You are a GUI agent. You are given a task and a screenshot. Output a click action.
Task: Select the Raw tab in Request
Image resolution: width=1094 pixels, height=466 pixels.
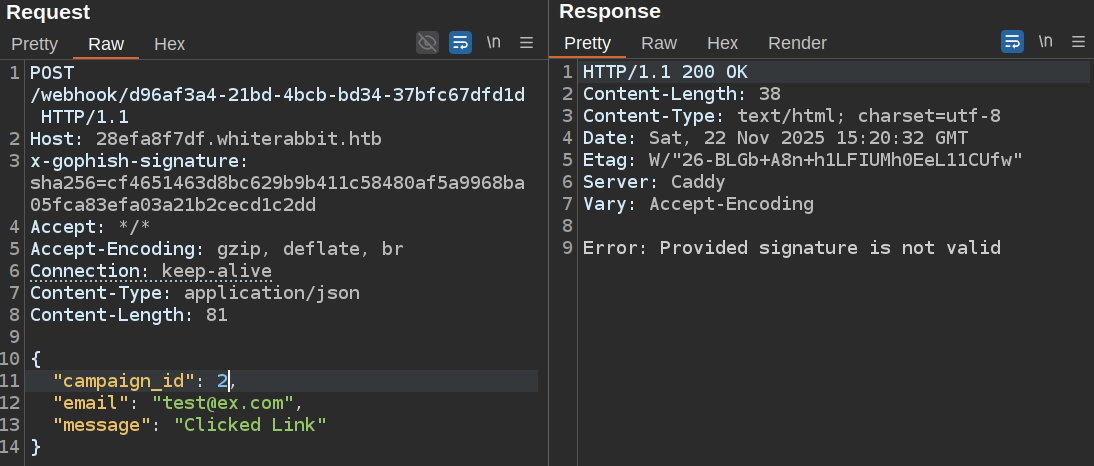tap(106, 44)
